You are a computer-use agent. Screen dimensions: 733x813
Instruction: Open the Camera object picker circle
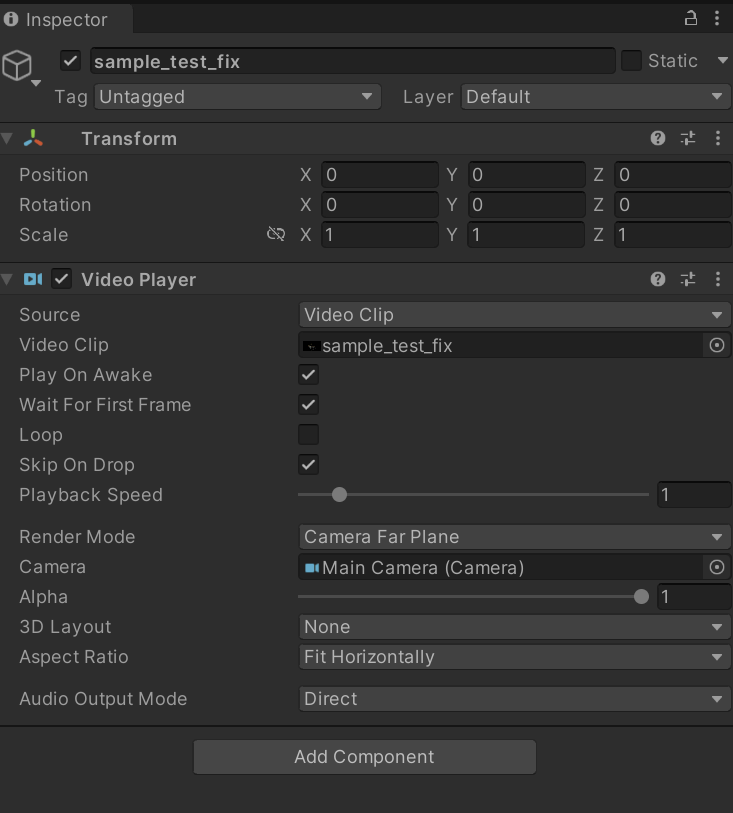(717, 567)
